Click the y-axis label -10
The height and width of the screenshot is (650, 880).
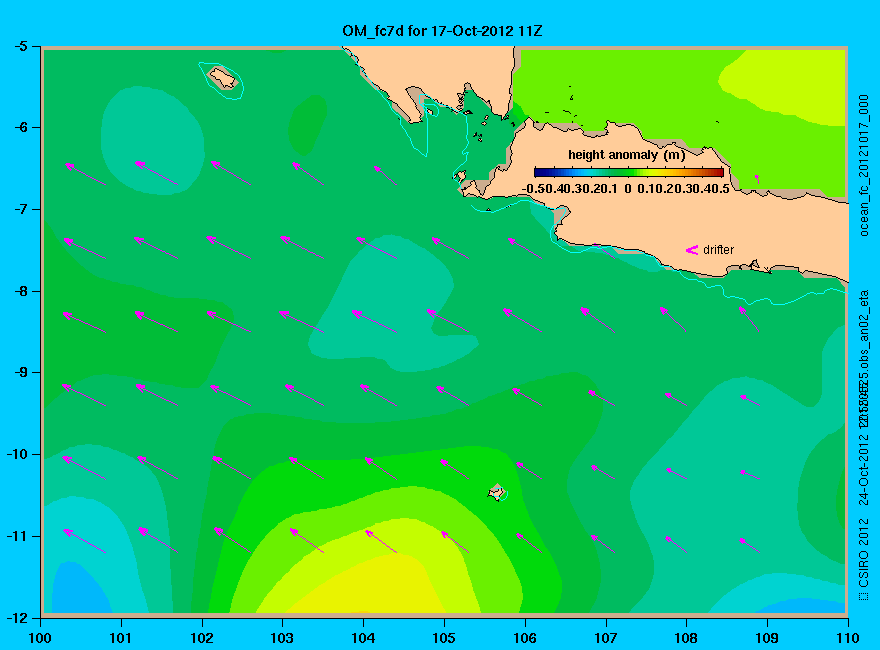tap(17, 454)
